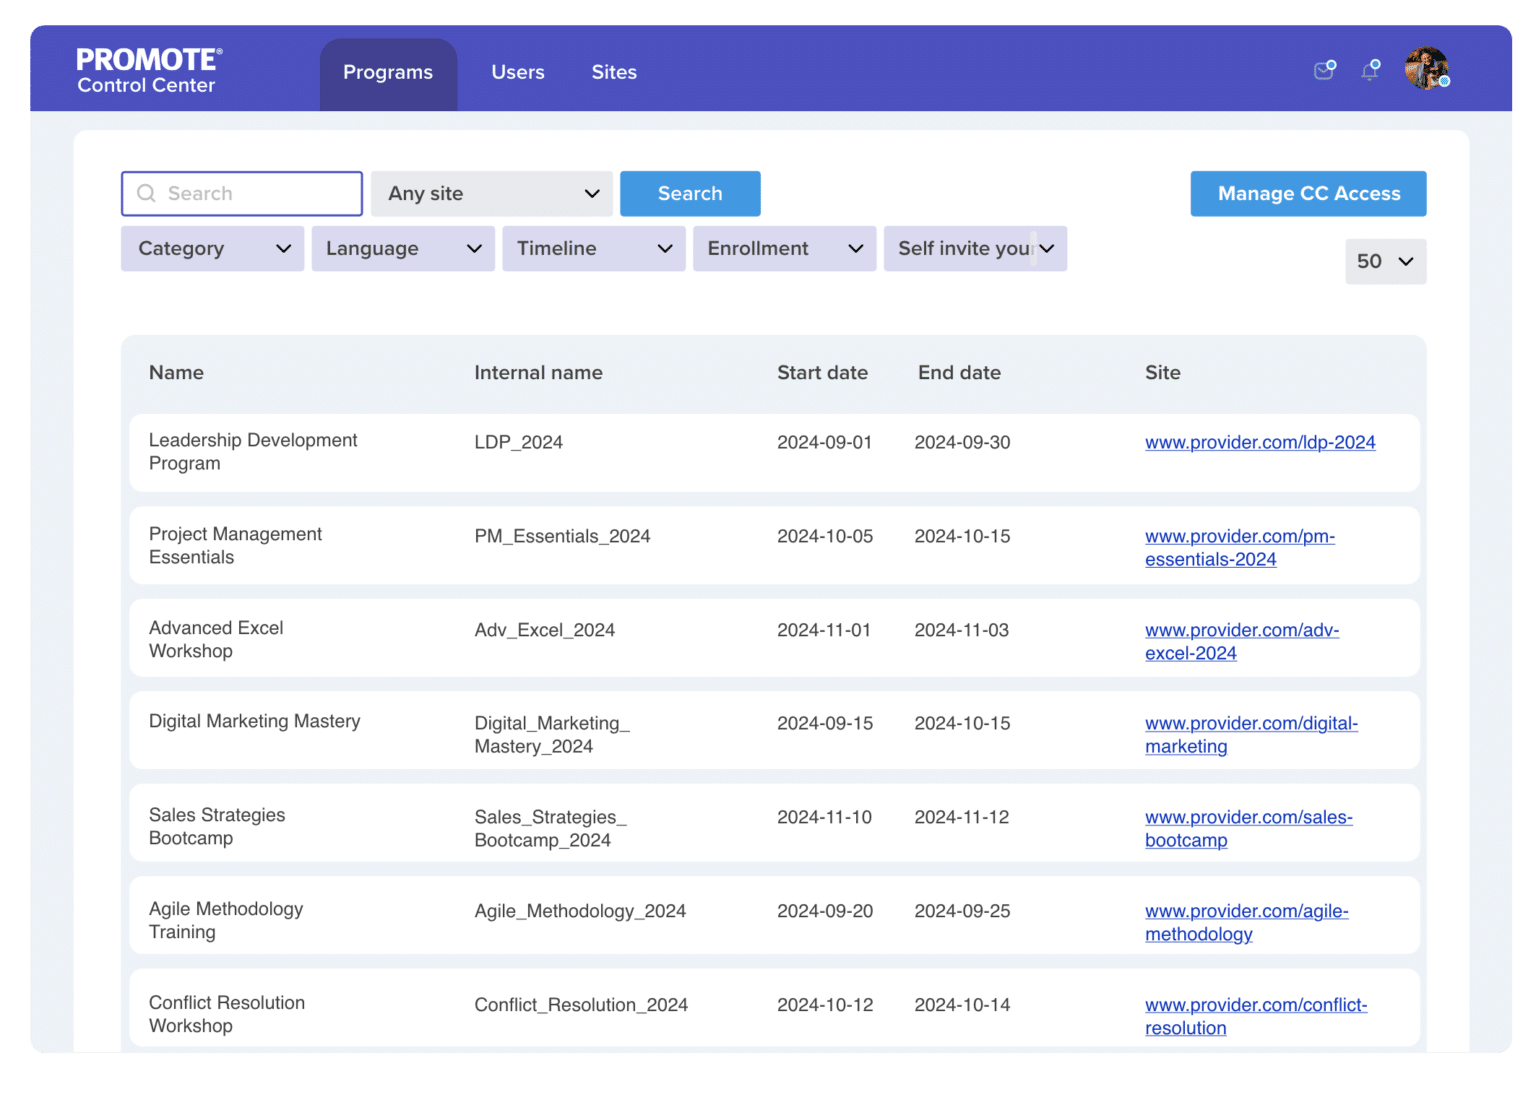
Task: Open the Language filter dropdown
Action: coord(403,248)
